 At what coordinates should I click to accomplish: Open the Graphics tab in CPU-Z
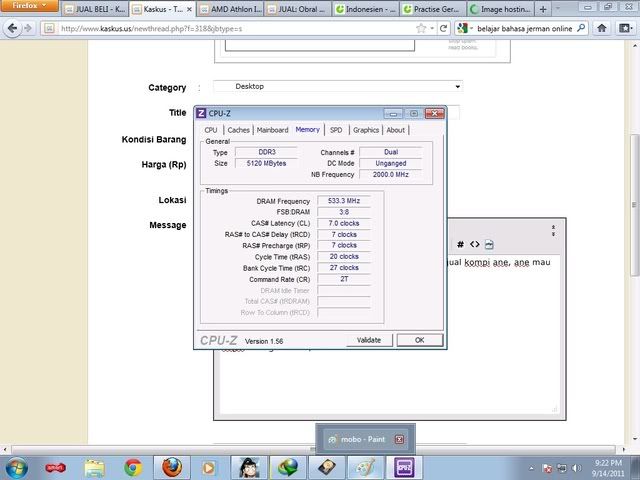pyautogui.click(x=366, y=130)
